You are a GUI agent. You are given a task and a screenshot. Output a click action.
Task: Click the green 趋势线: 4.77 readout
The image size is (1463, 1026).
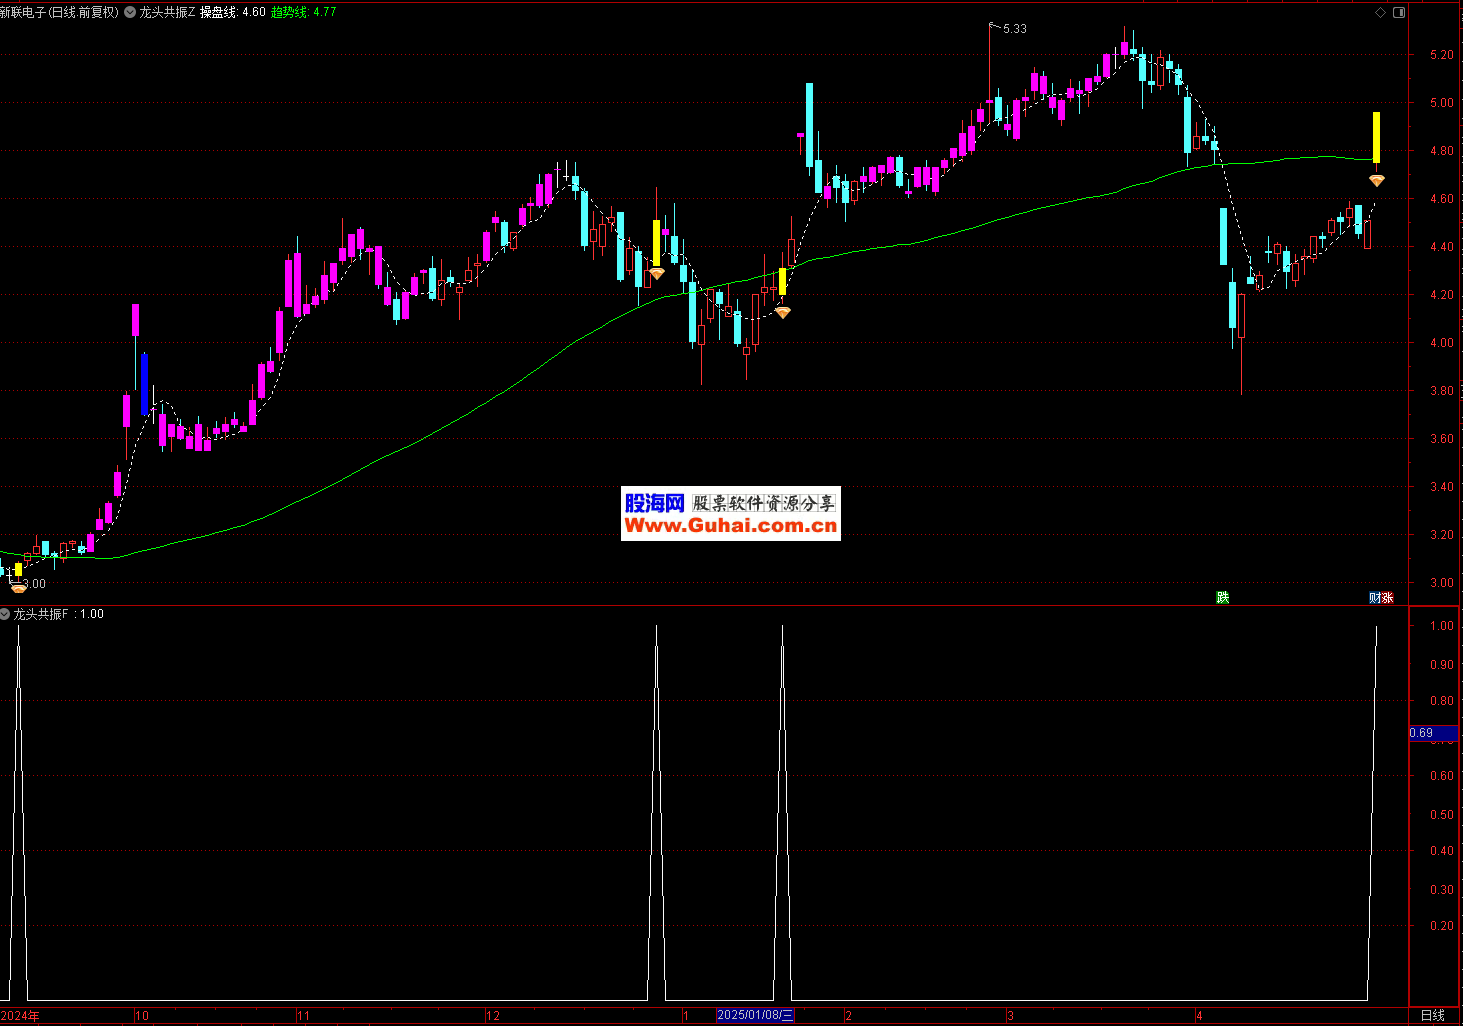pyautogui.click(x=304, y=12)
